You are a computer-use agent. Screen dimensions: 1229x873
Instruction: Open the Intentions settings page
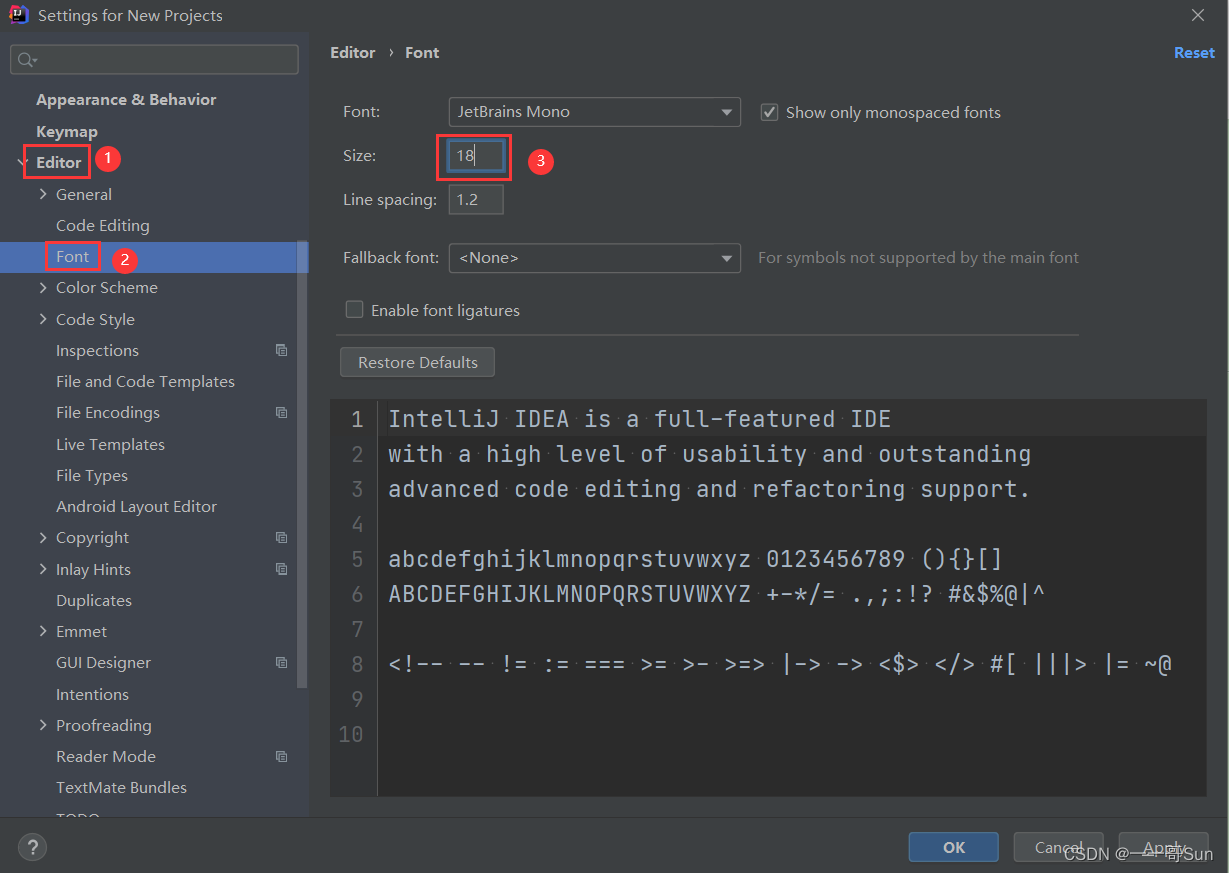point(92,694)
